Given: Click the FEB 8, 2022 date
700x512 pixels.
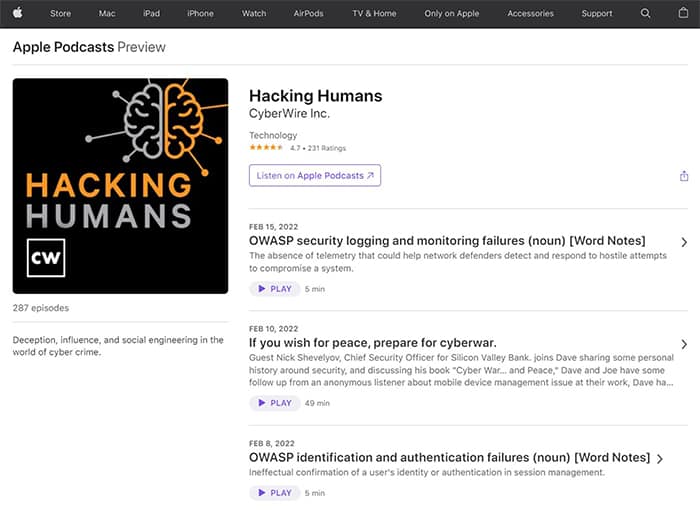Looking at the screenshot, I should coord(271,443).
